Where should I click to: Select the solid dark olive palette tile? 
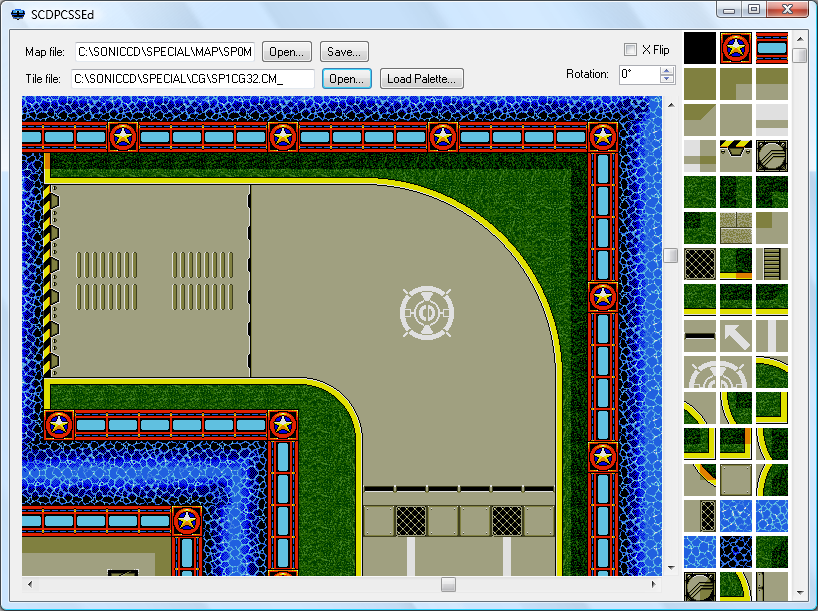700,84
